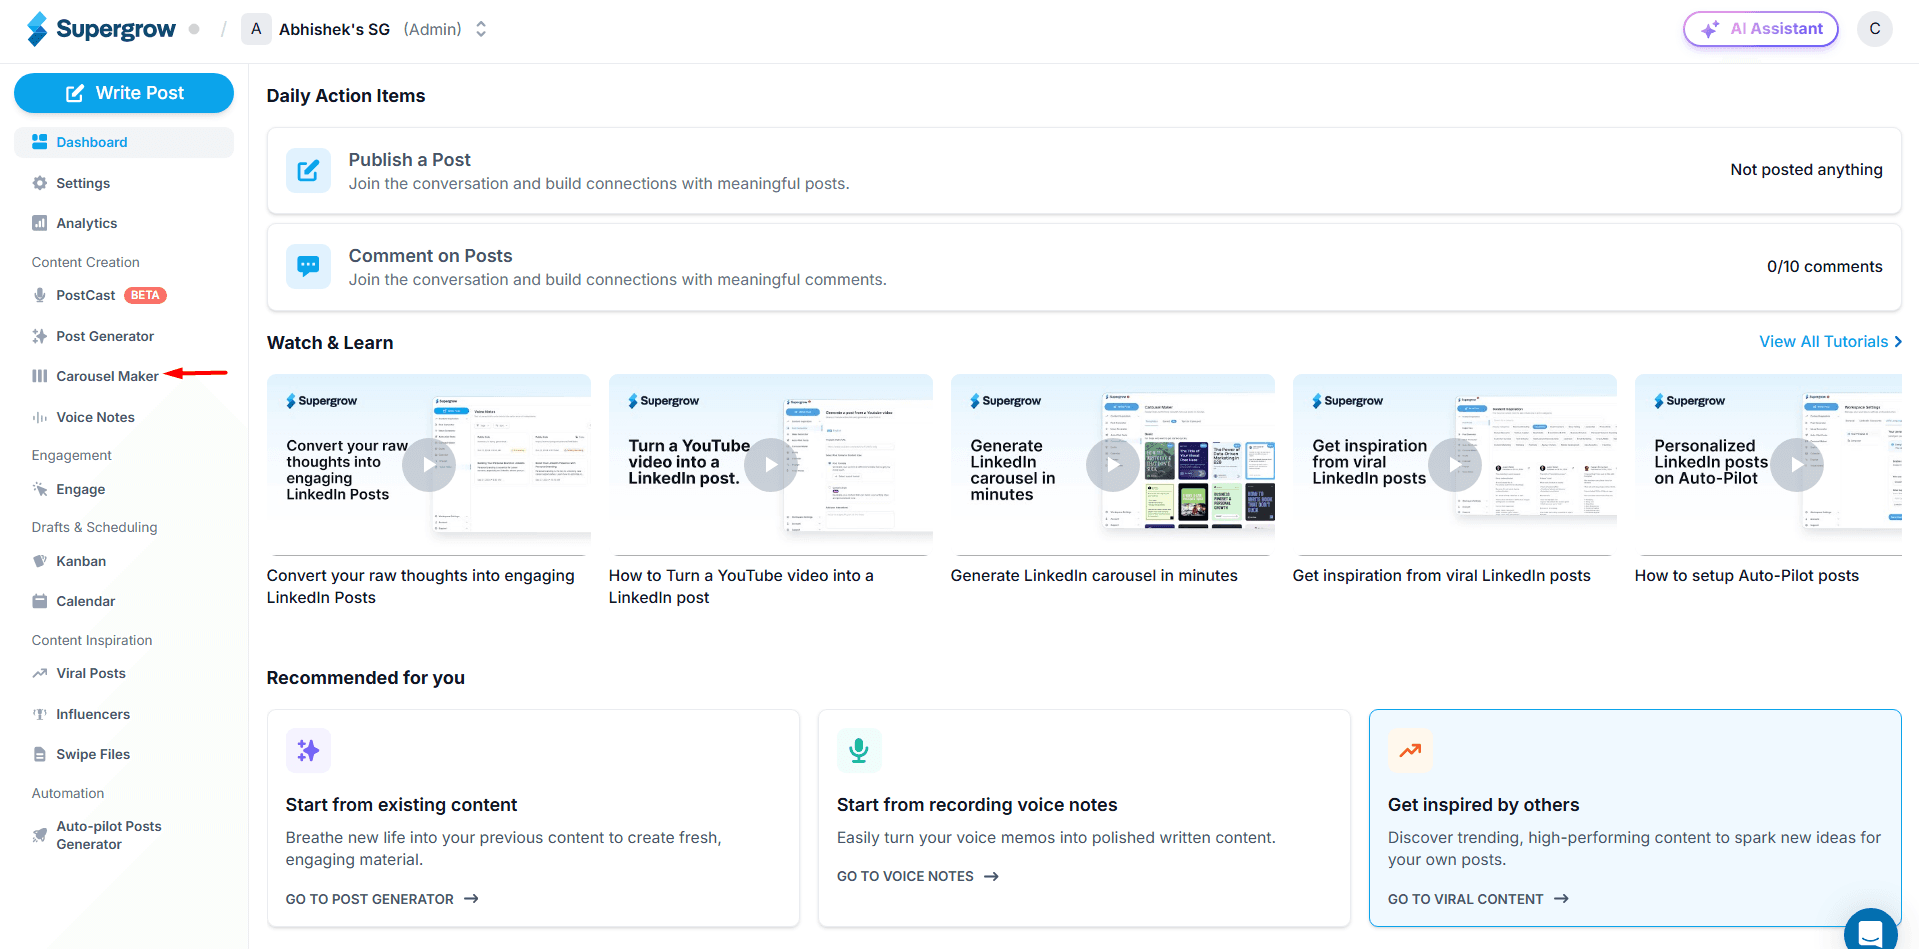The width and height of the screenshot is (1919, 949).
Task: Play the Turn a YouTube video tutorial
Action: 771,465
